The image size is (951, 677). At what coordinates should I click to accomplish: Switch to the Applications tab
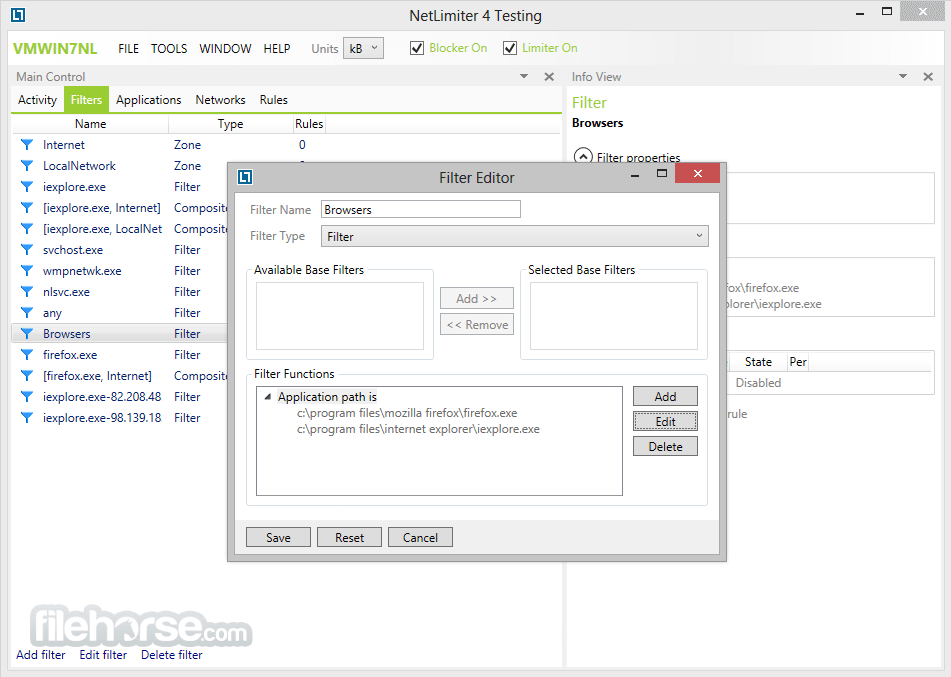[x=149, y=99]
